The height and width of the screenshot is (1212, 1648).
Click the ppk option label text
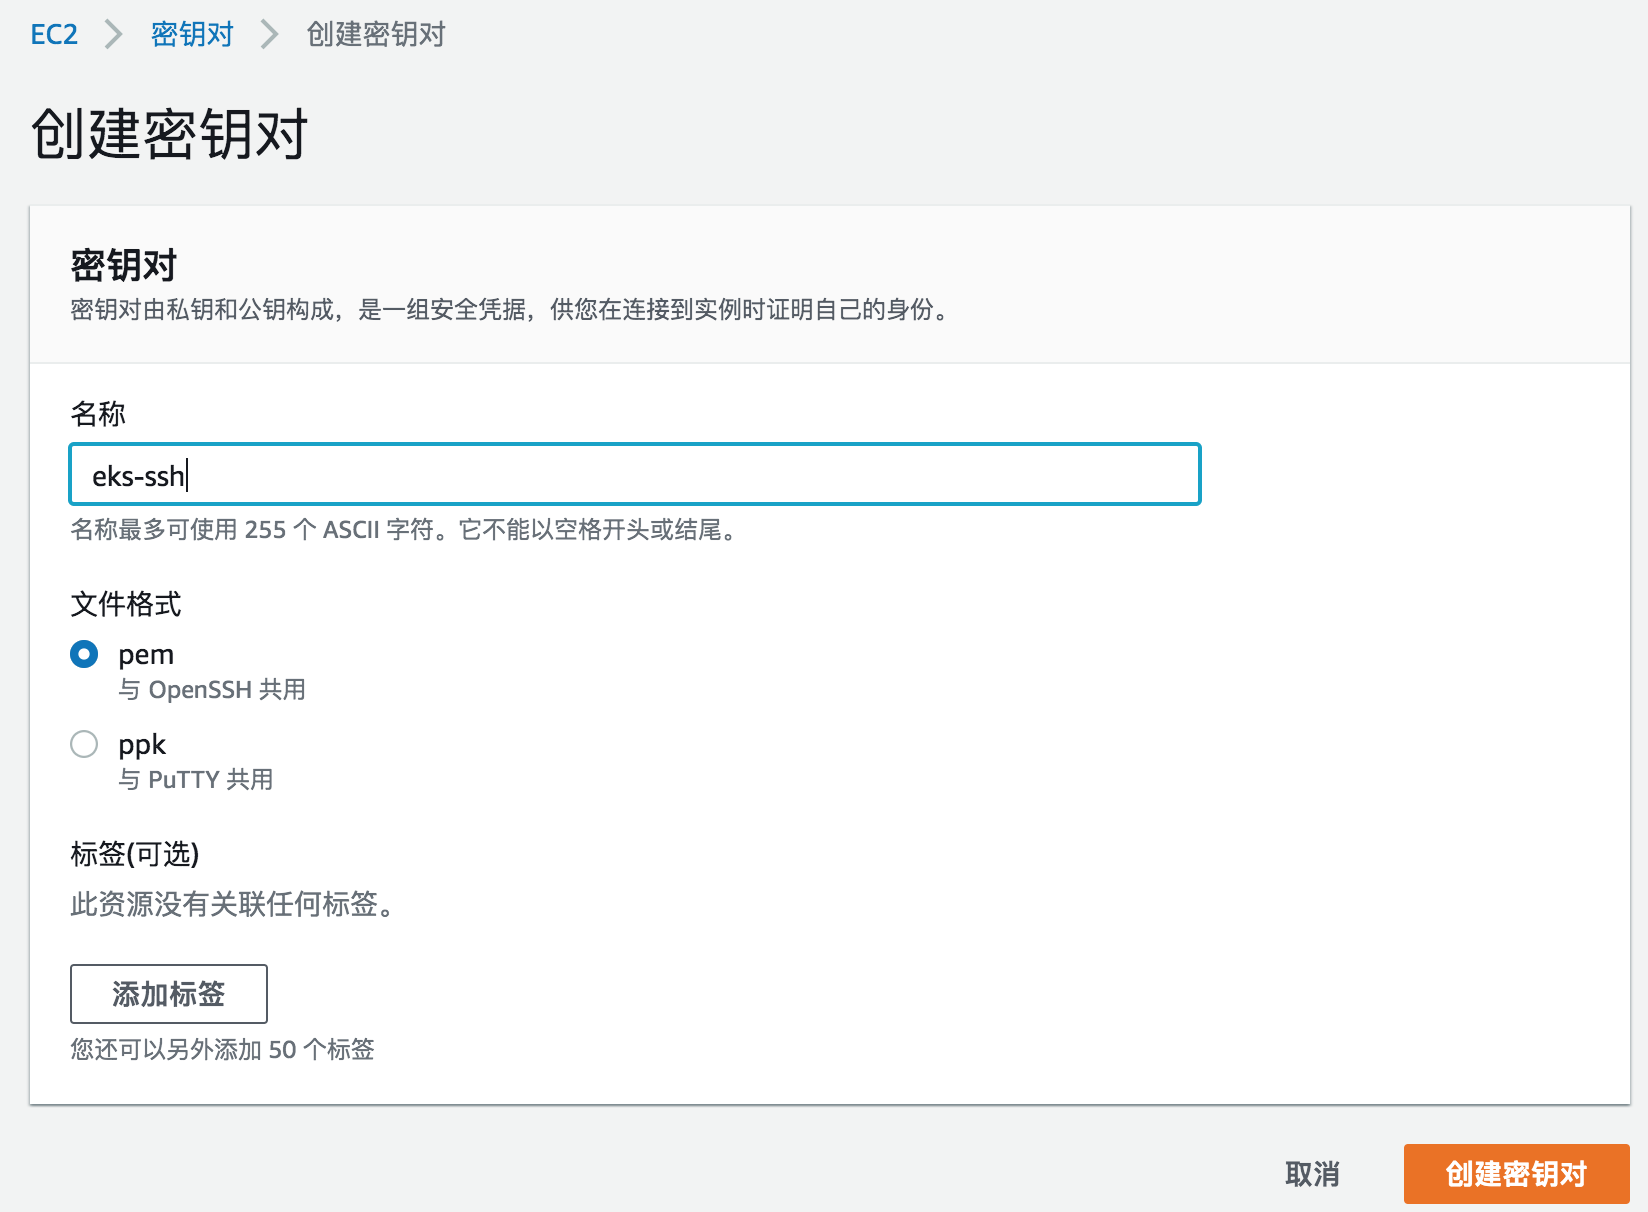142,744
